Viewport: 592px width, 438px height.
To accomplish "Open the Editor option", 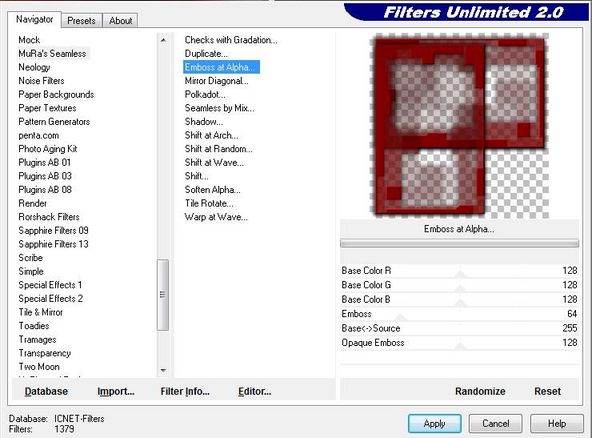I will tap(255, 391).
